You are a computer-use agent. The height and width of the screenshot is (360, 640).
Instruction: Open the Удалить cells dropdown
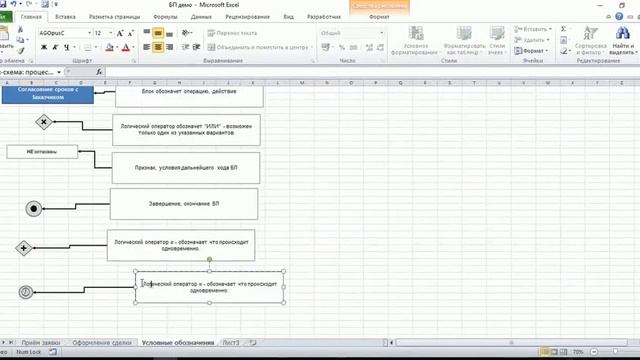point(532,40)
